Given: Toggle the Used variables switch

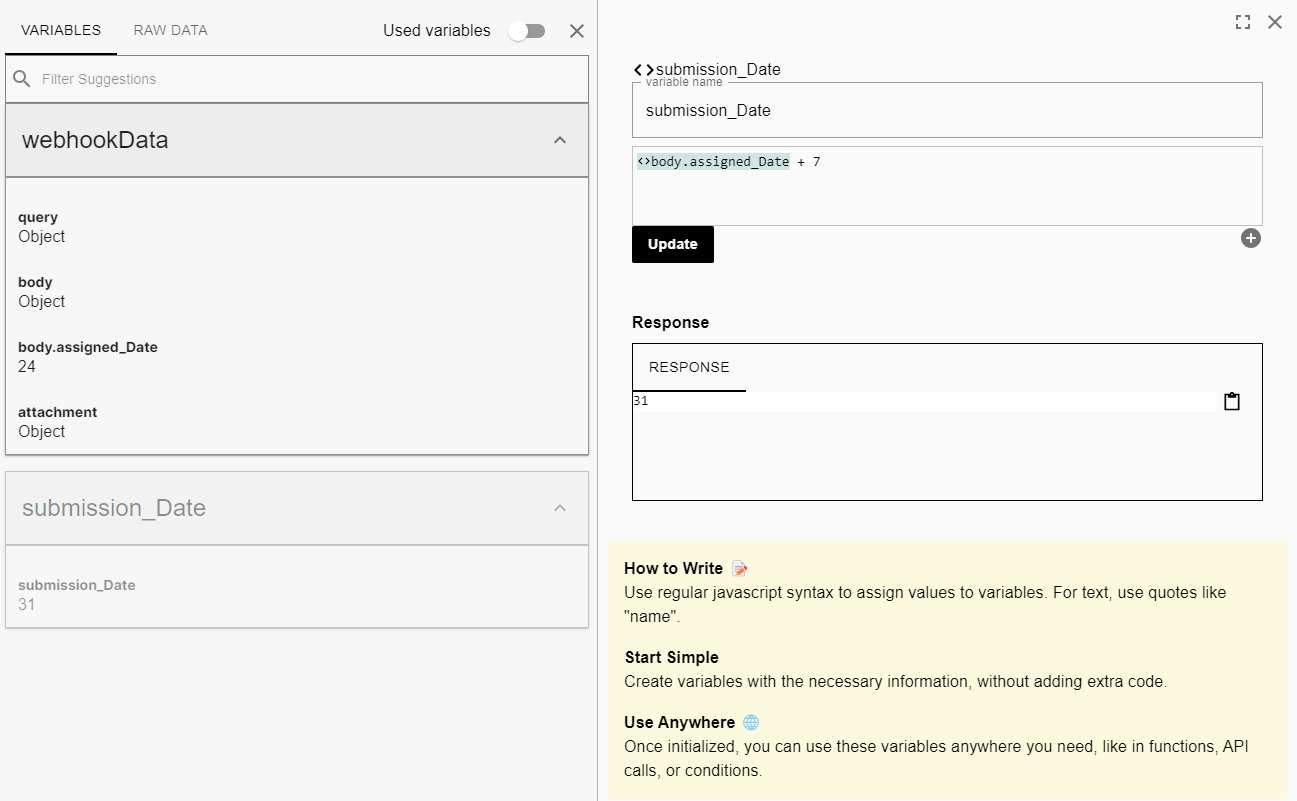Looking at the screenshot, I should point(526,31).
